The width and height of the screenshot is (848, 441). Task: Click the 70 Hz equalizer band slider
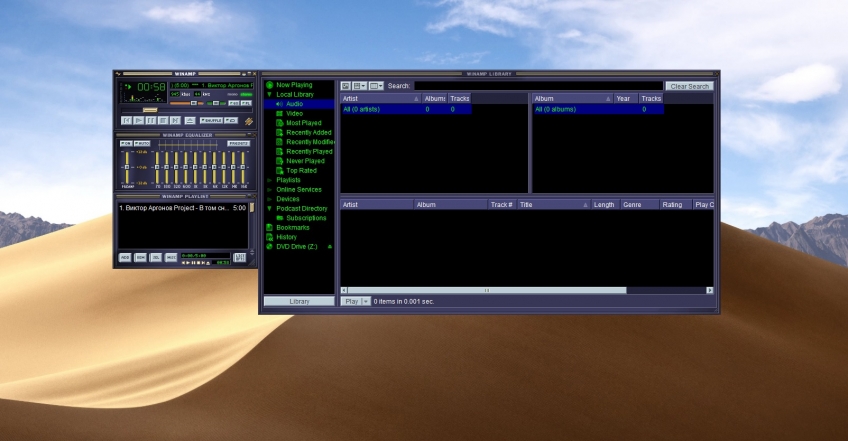157,168
